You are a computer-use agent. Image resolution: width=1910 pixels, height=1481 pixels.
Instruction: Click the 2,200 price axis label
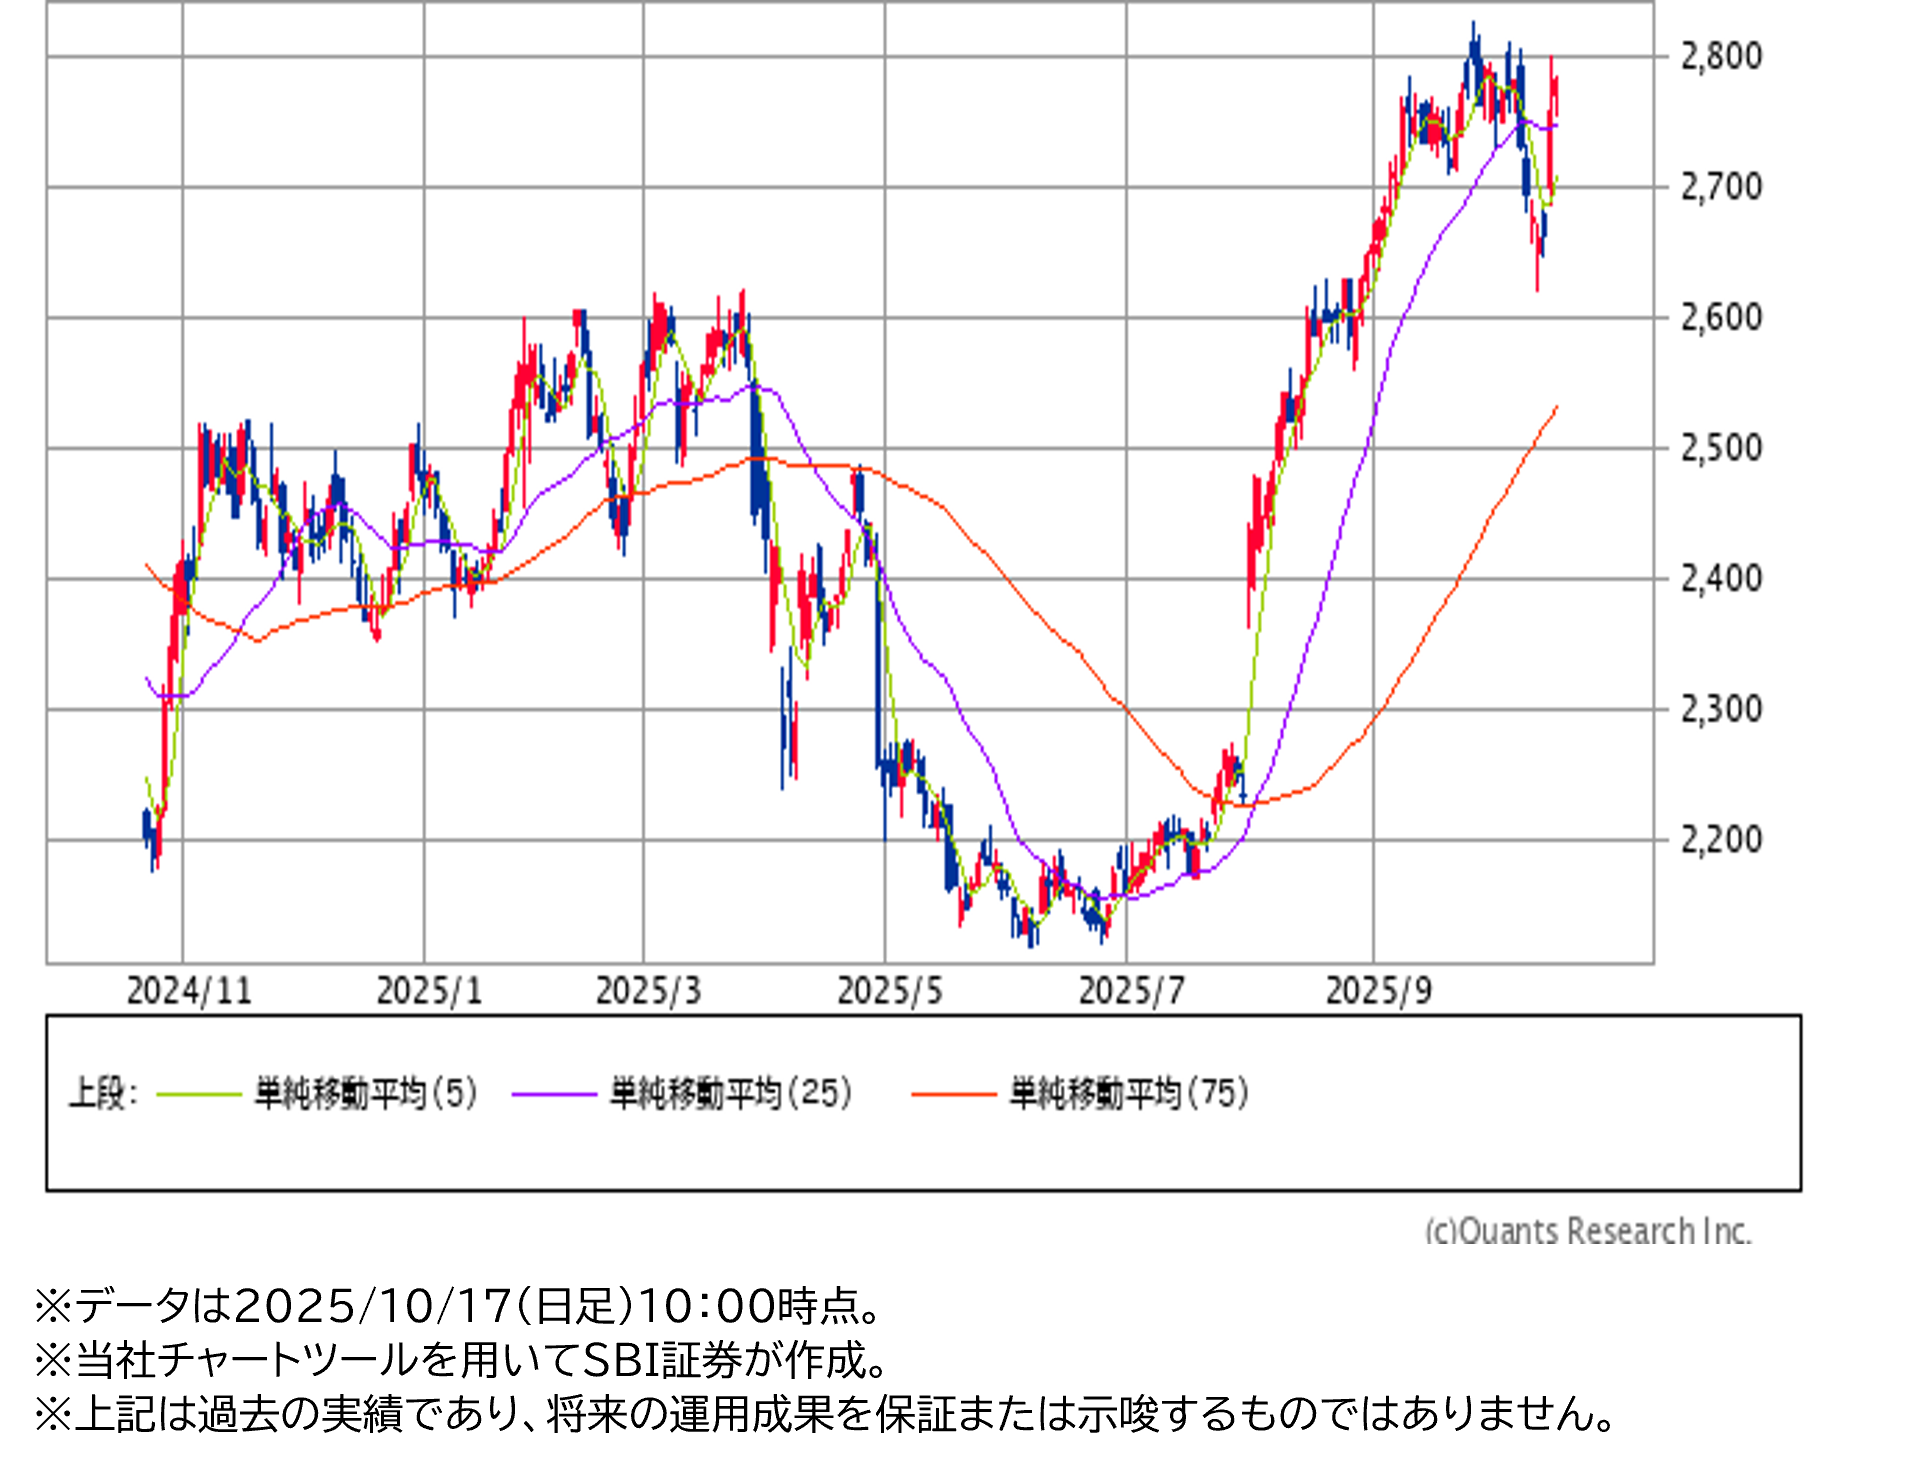coord(1721,840)
